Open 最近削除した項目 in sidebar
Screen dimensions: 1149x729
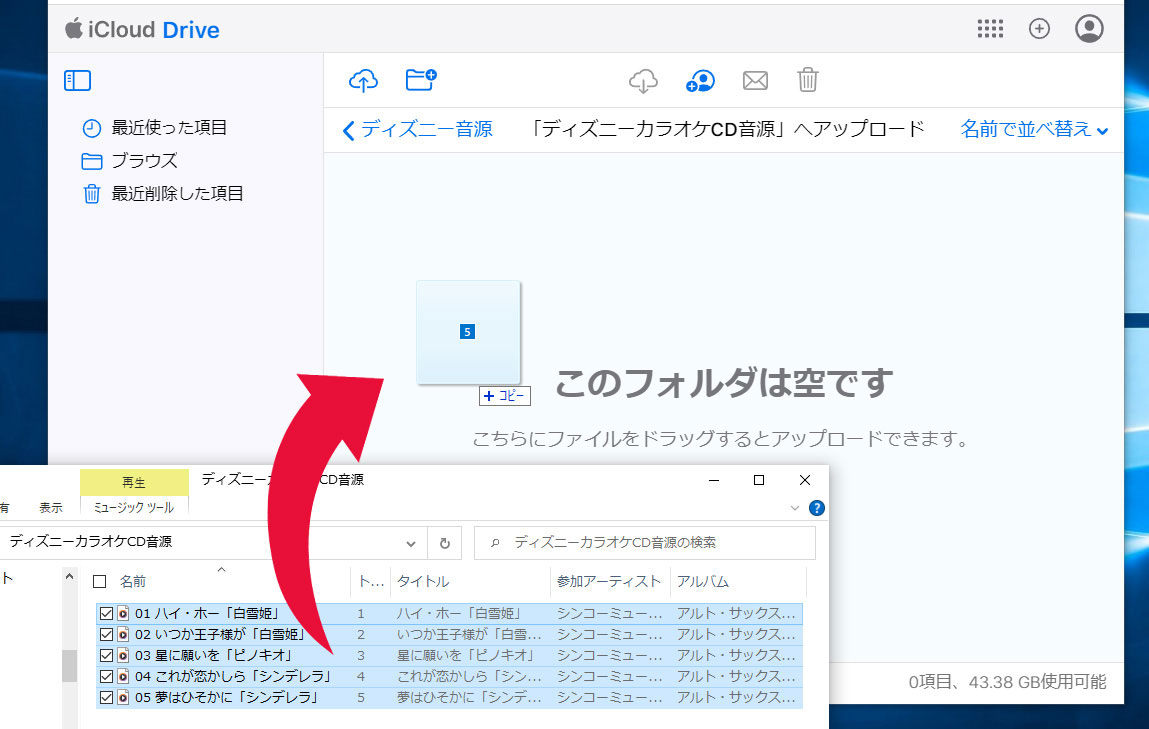163,193
